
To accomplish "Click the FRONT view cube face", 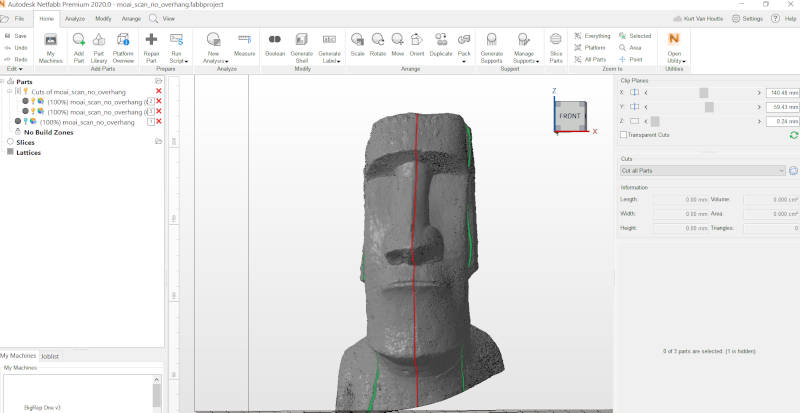I will tap(570, 116).
